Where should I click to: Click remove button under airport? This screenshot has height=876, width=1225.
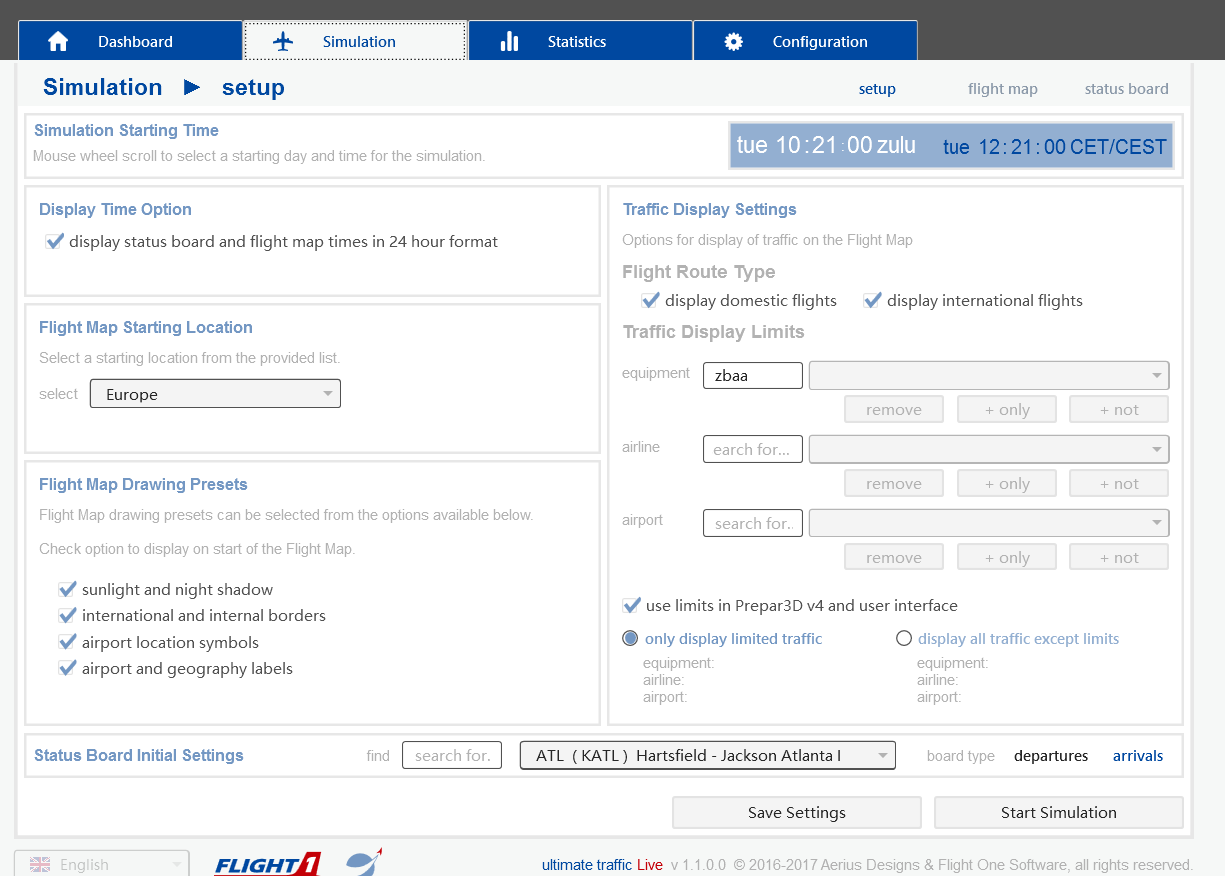tap(894, 557)
